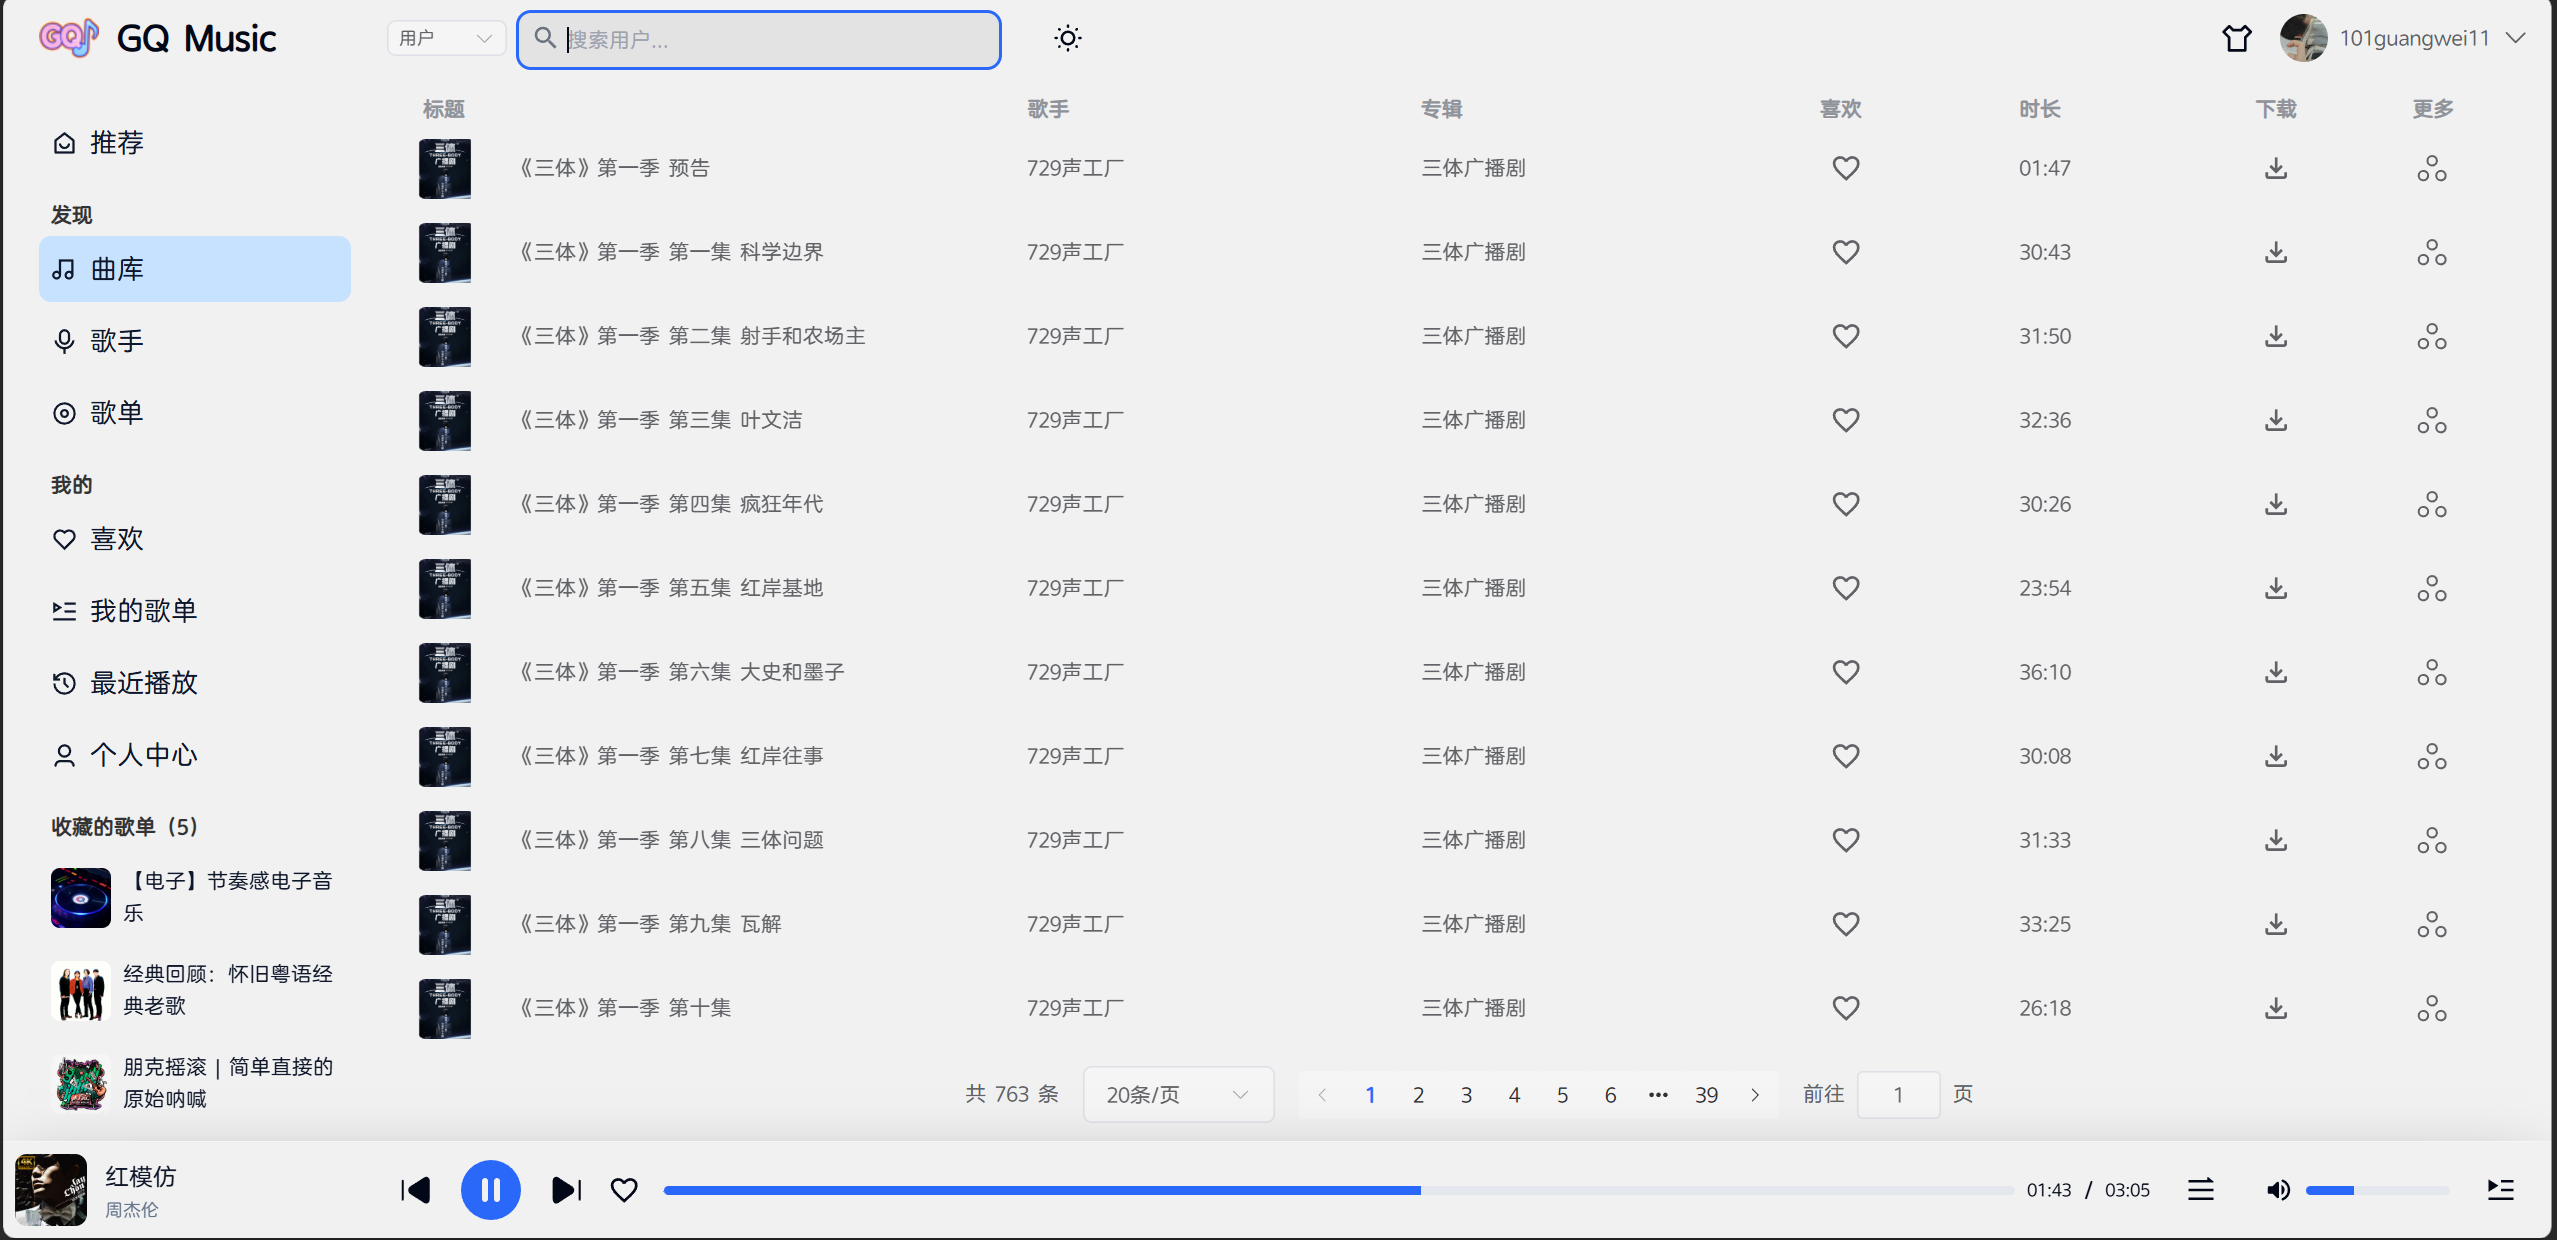This screenshot has height=1240, width=2557.
Task: Toggle light/dark mode sun icon
Action: [x=1067, y=38]
